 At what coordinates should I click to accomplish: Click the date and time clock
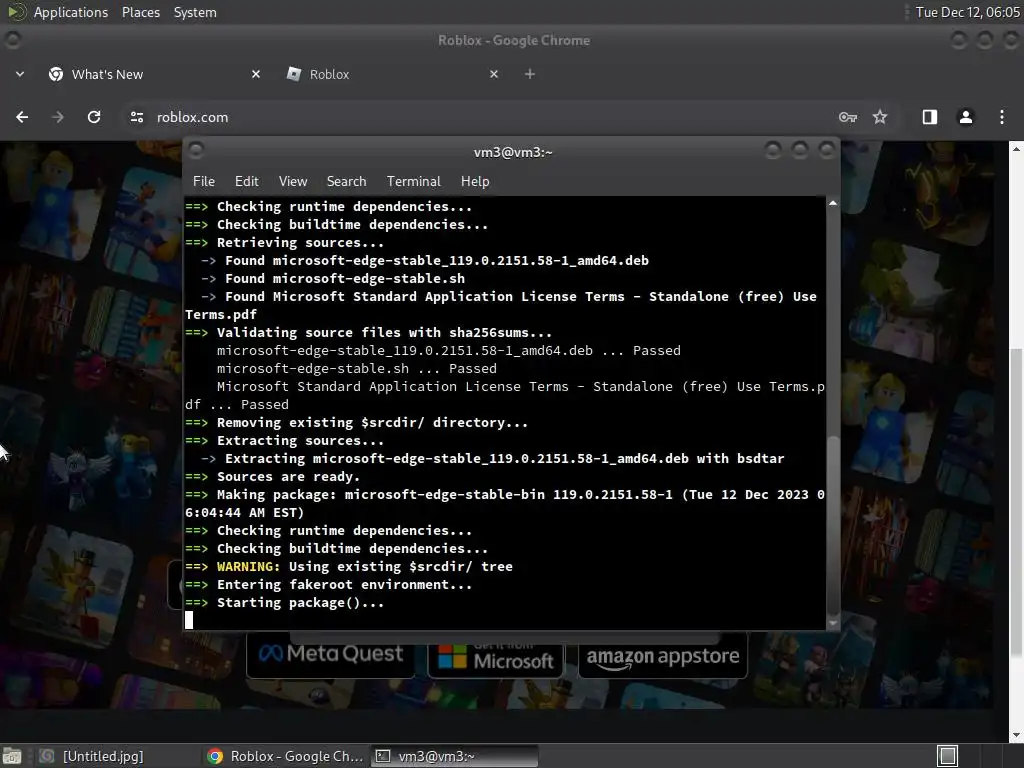(x=967, y=12)
